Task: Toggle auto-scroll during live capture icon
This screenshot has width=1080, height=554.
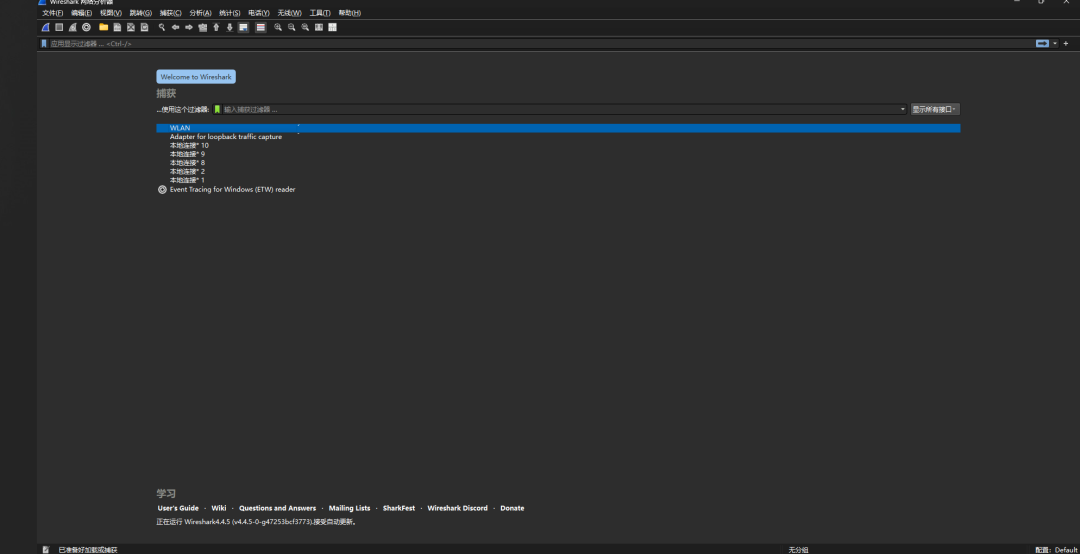Action: pos(243,27)
